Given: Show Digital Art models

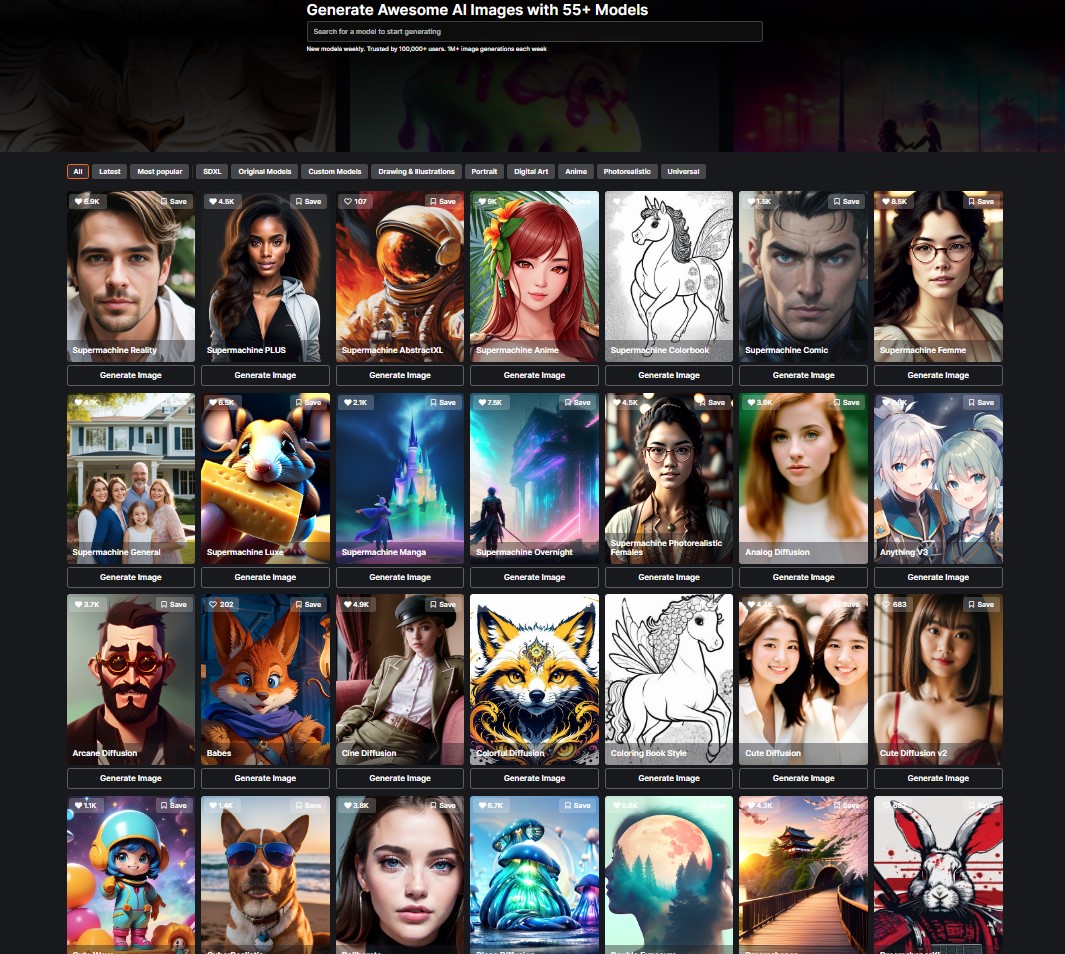Looking at the screenshot, I should point(531,172).
